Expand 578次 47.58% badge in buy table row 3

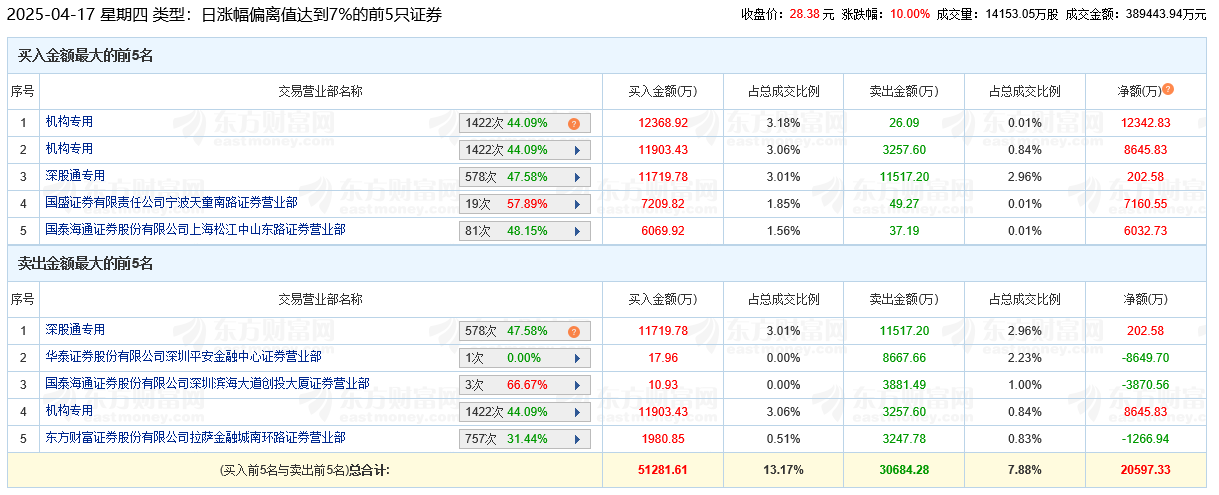[x=577, y=177]
